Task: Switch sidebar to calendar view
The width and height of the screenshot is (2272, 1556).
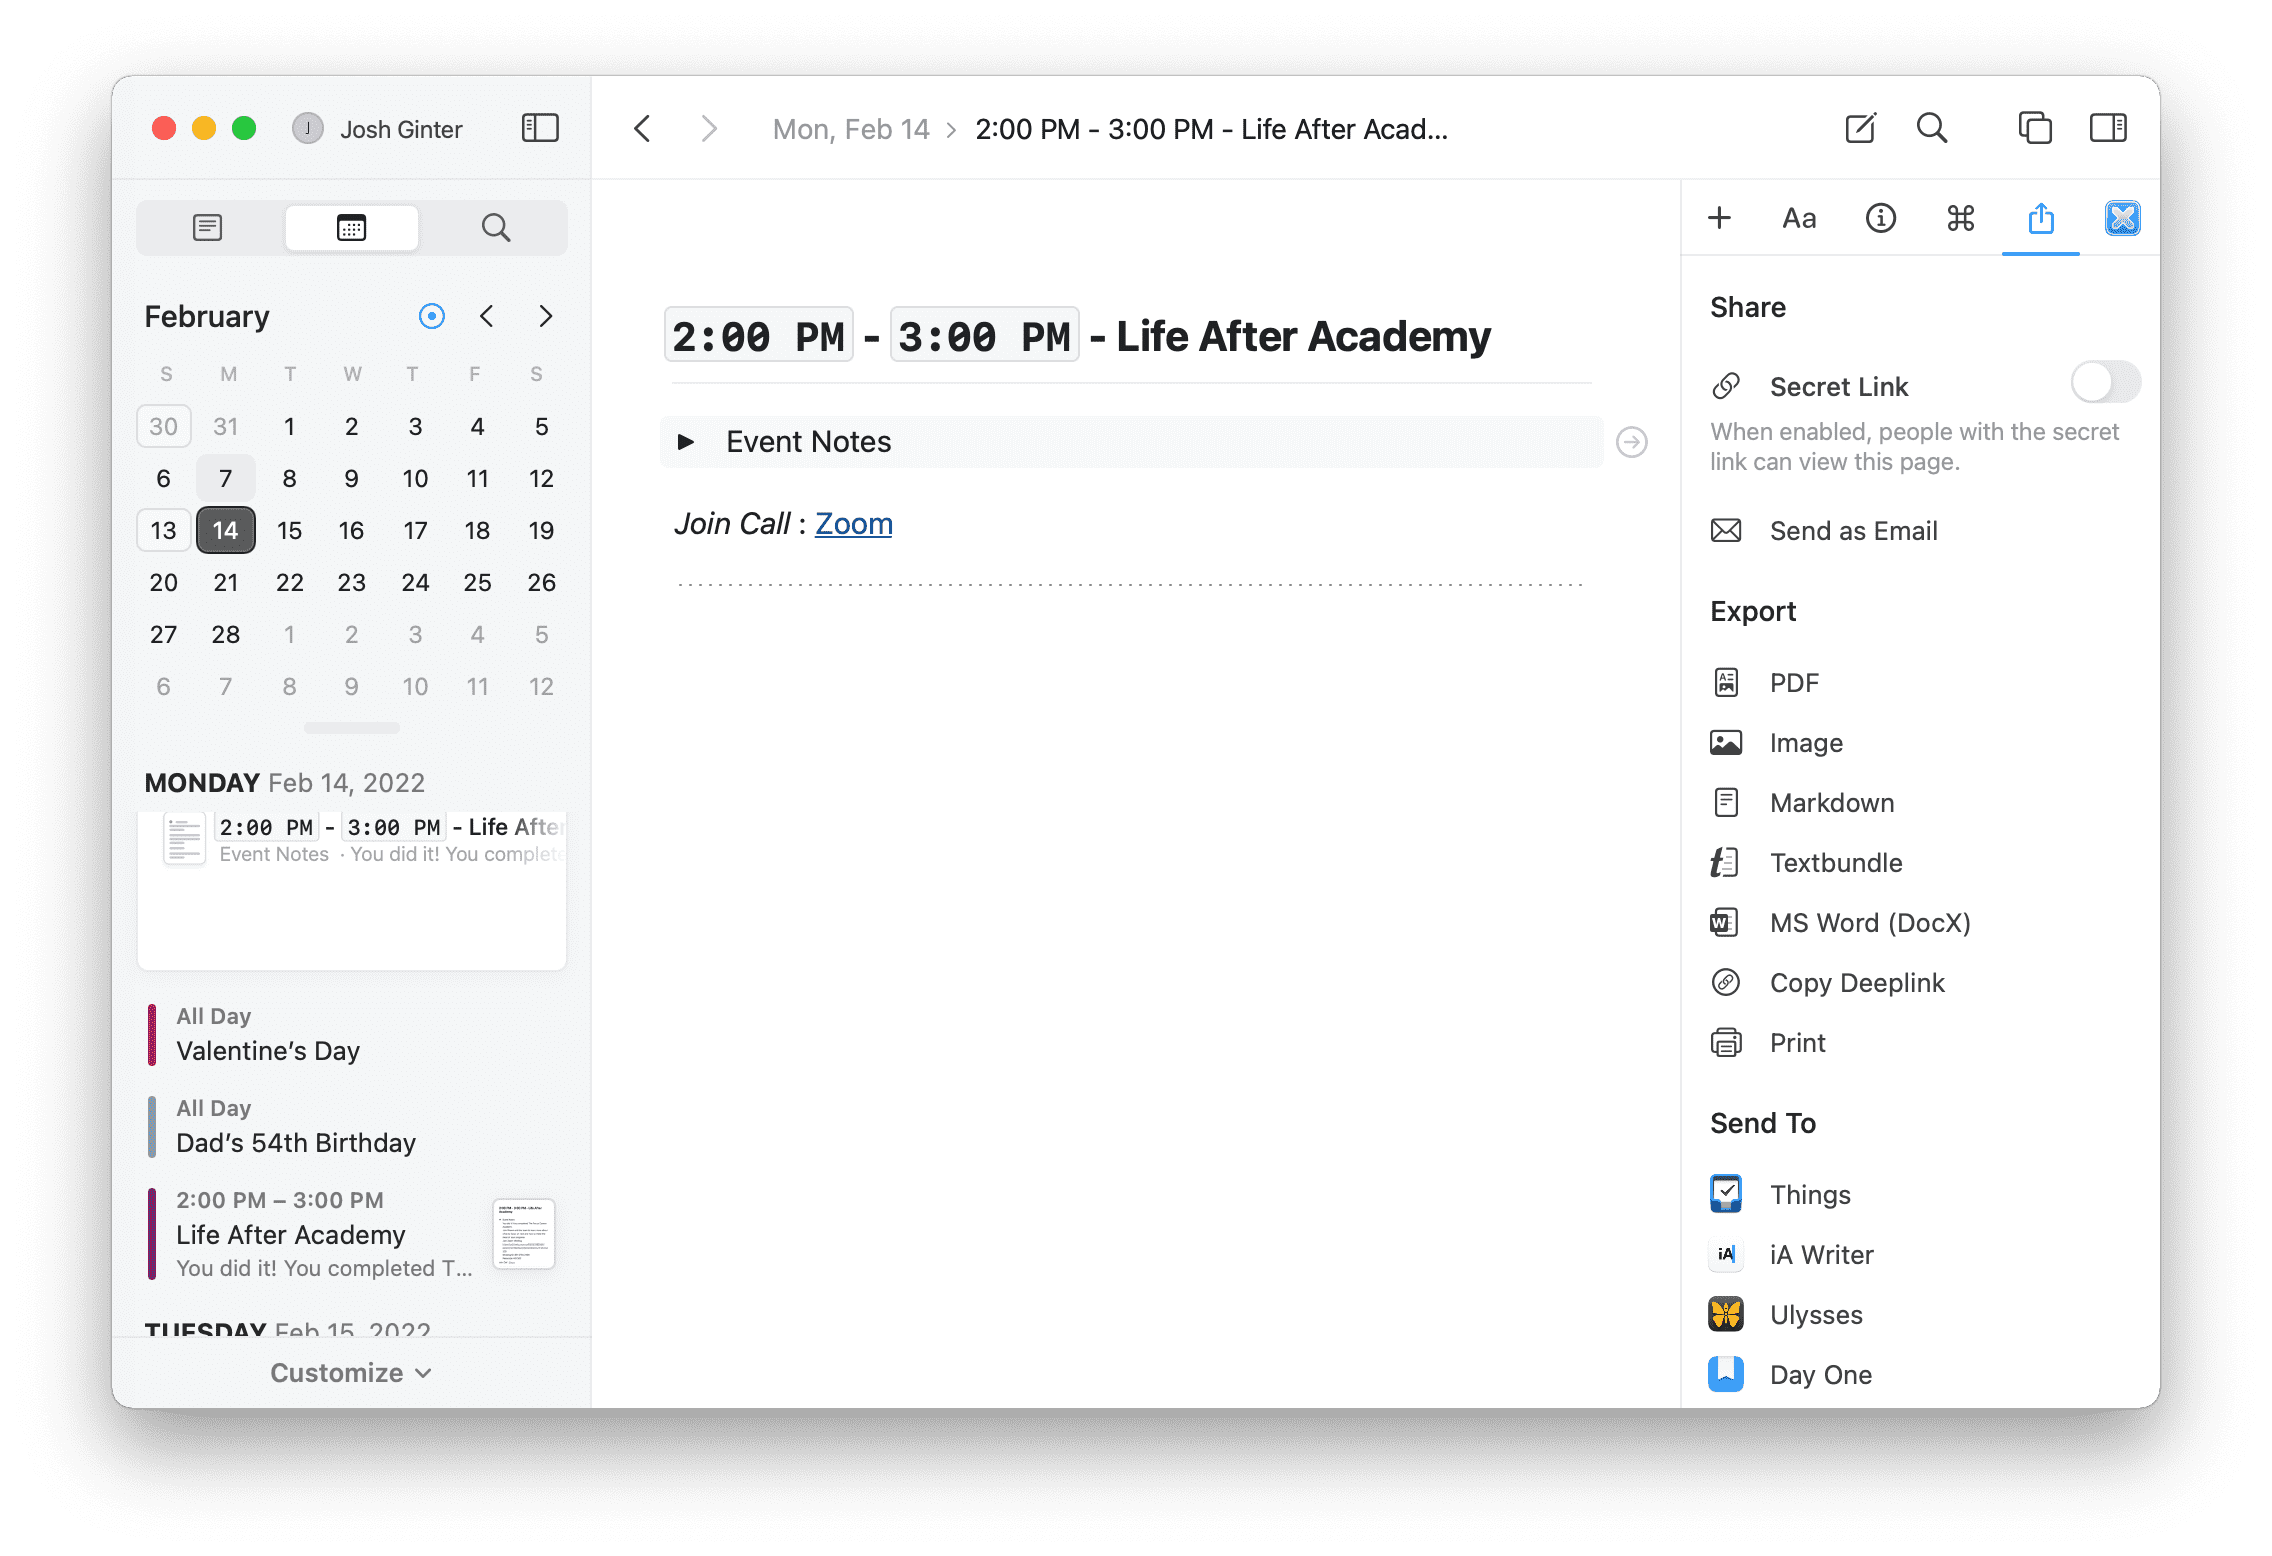Action: 351,228
